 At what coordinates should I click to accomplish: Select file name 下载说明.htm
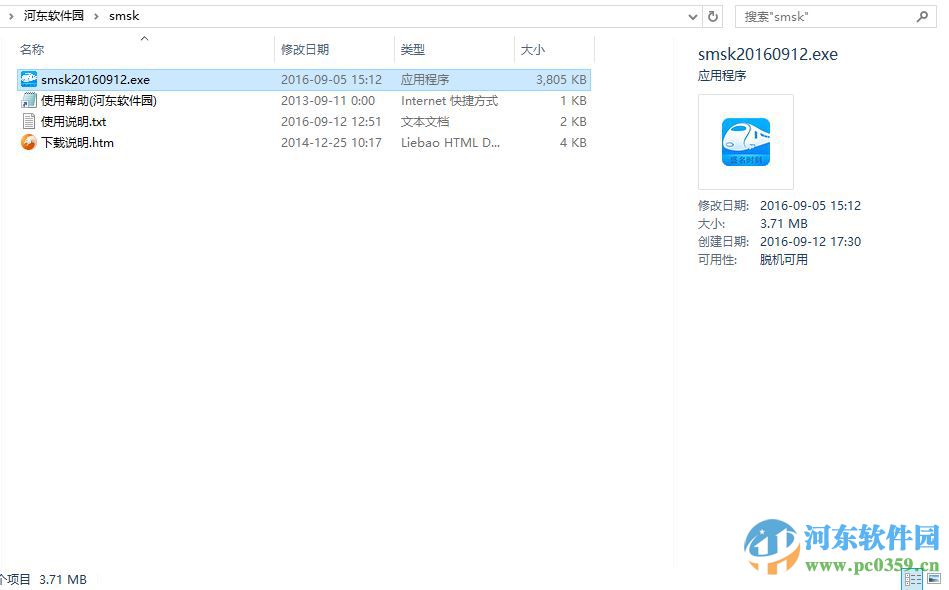77,143
